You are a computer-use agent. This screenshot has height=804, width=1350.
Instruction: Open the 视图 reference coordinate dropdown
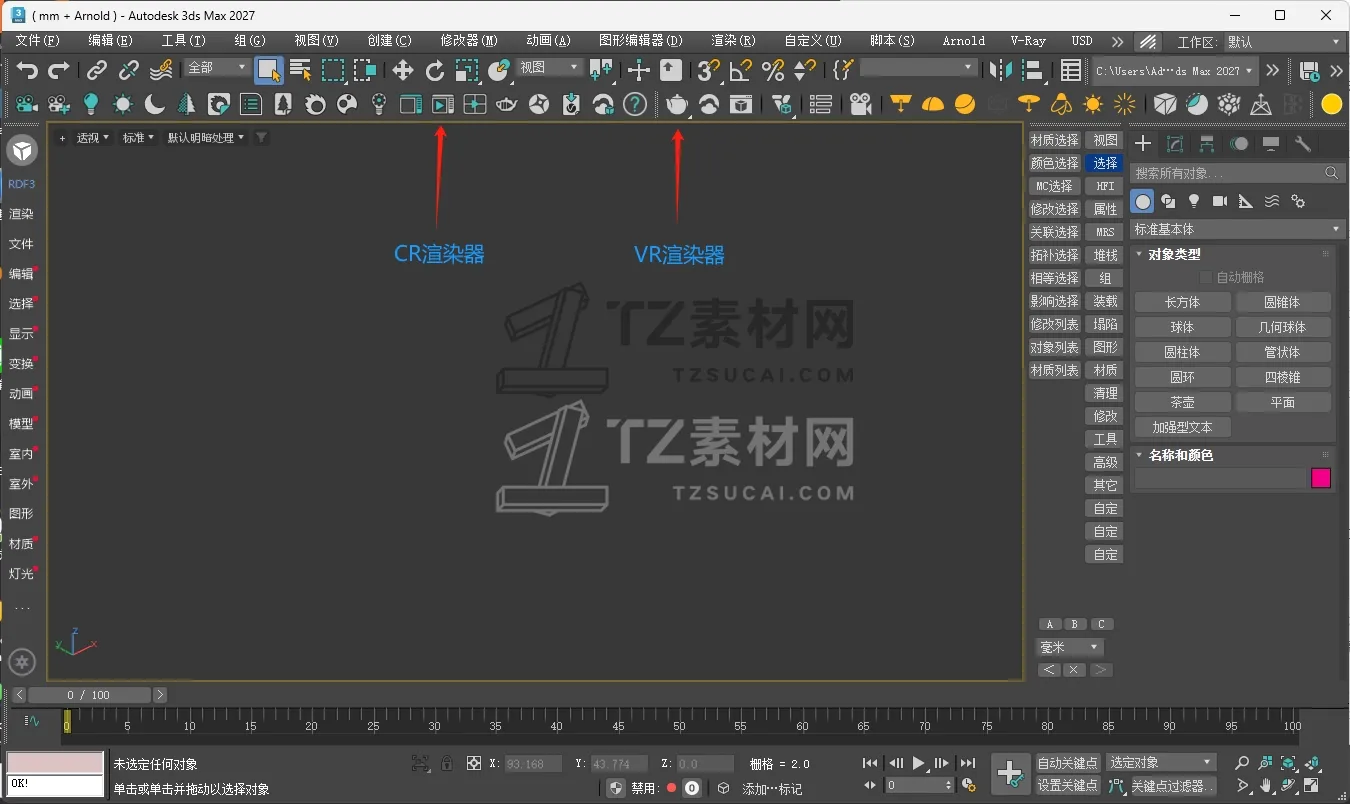550,67
